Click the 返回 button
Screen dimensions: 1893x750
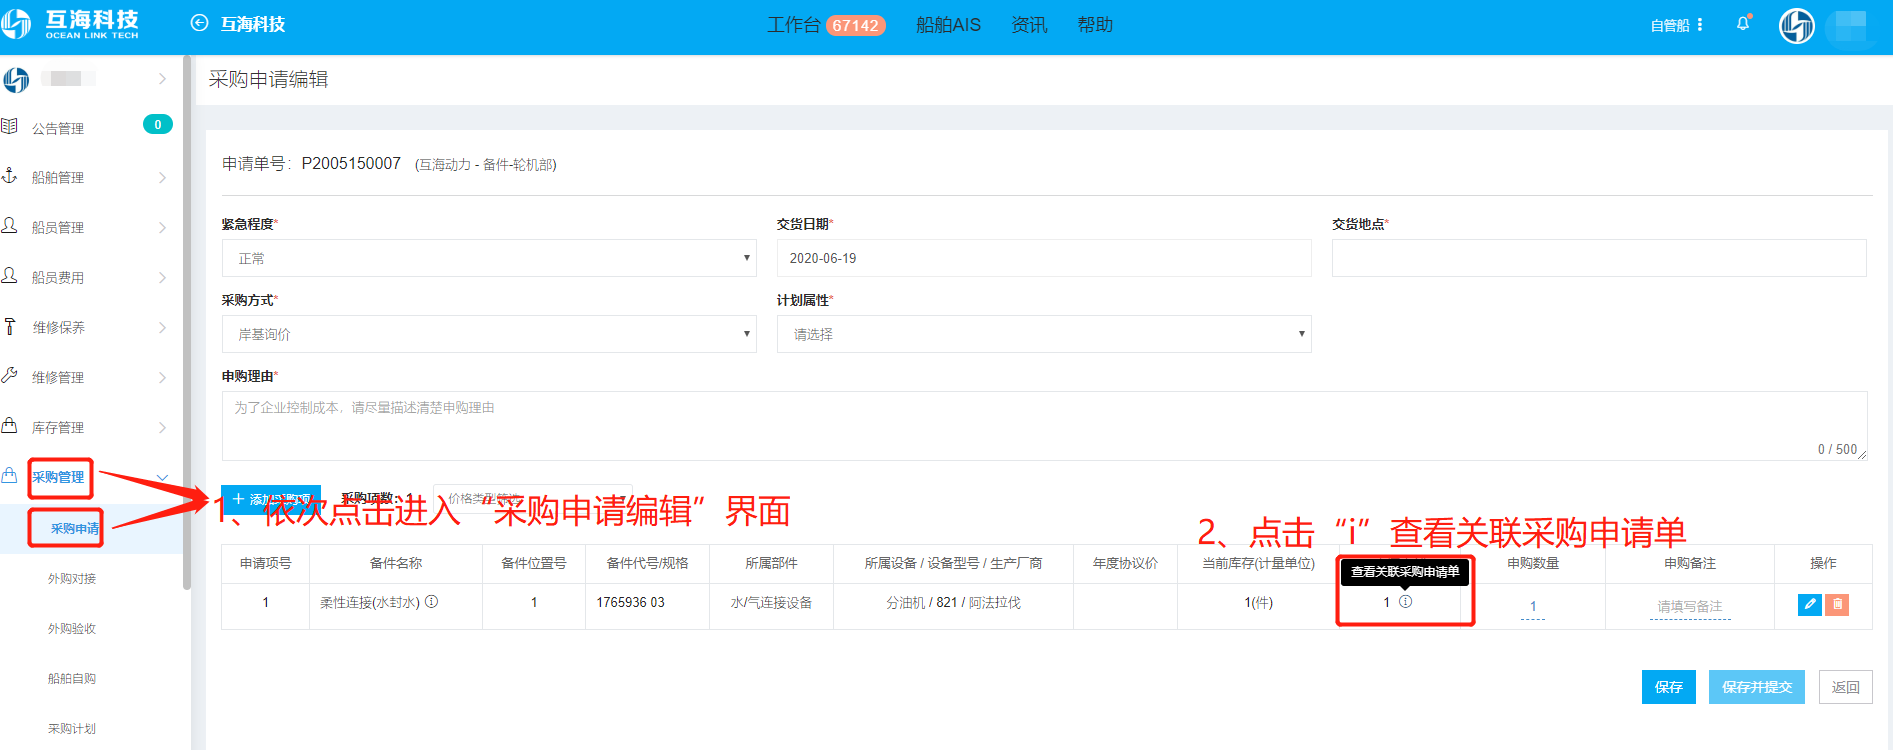[1846, 687]
